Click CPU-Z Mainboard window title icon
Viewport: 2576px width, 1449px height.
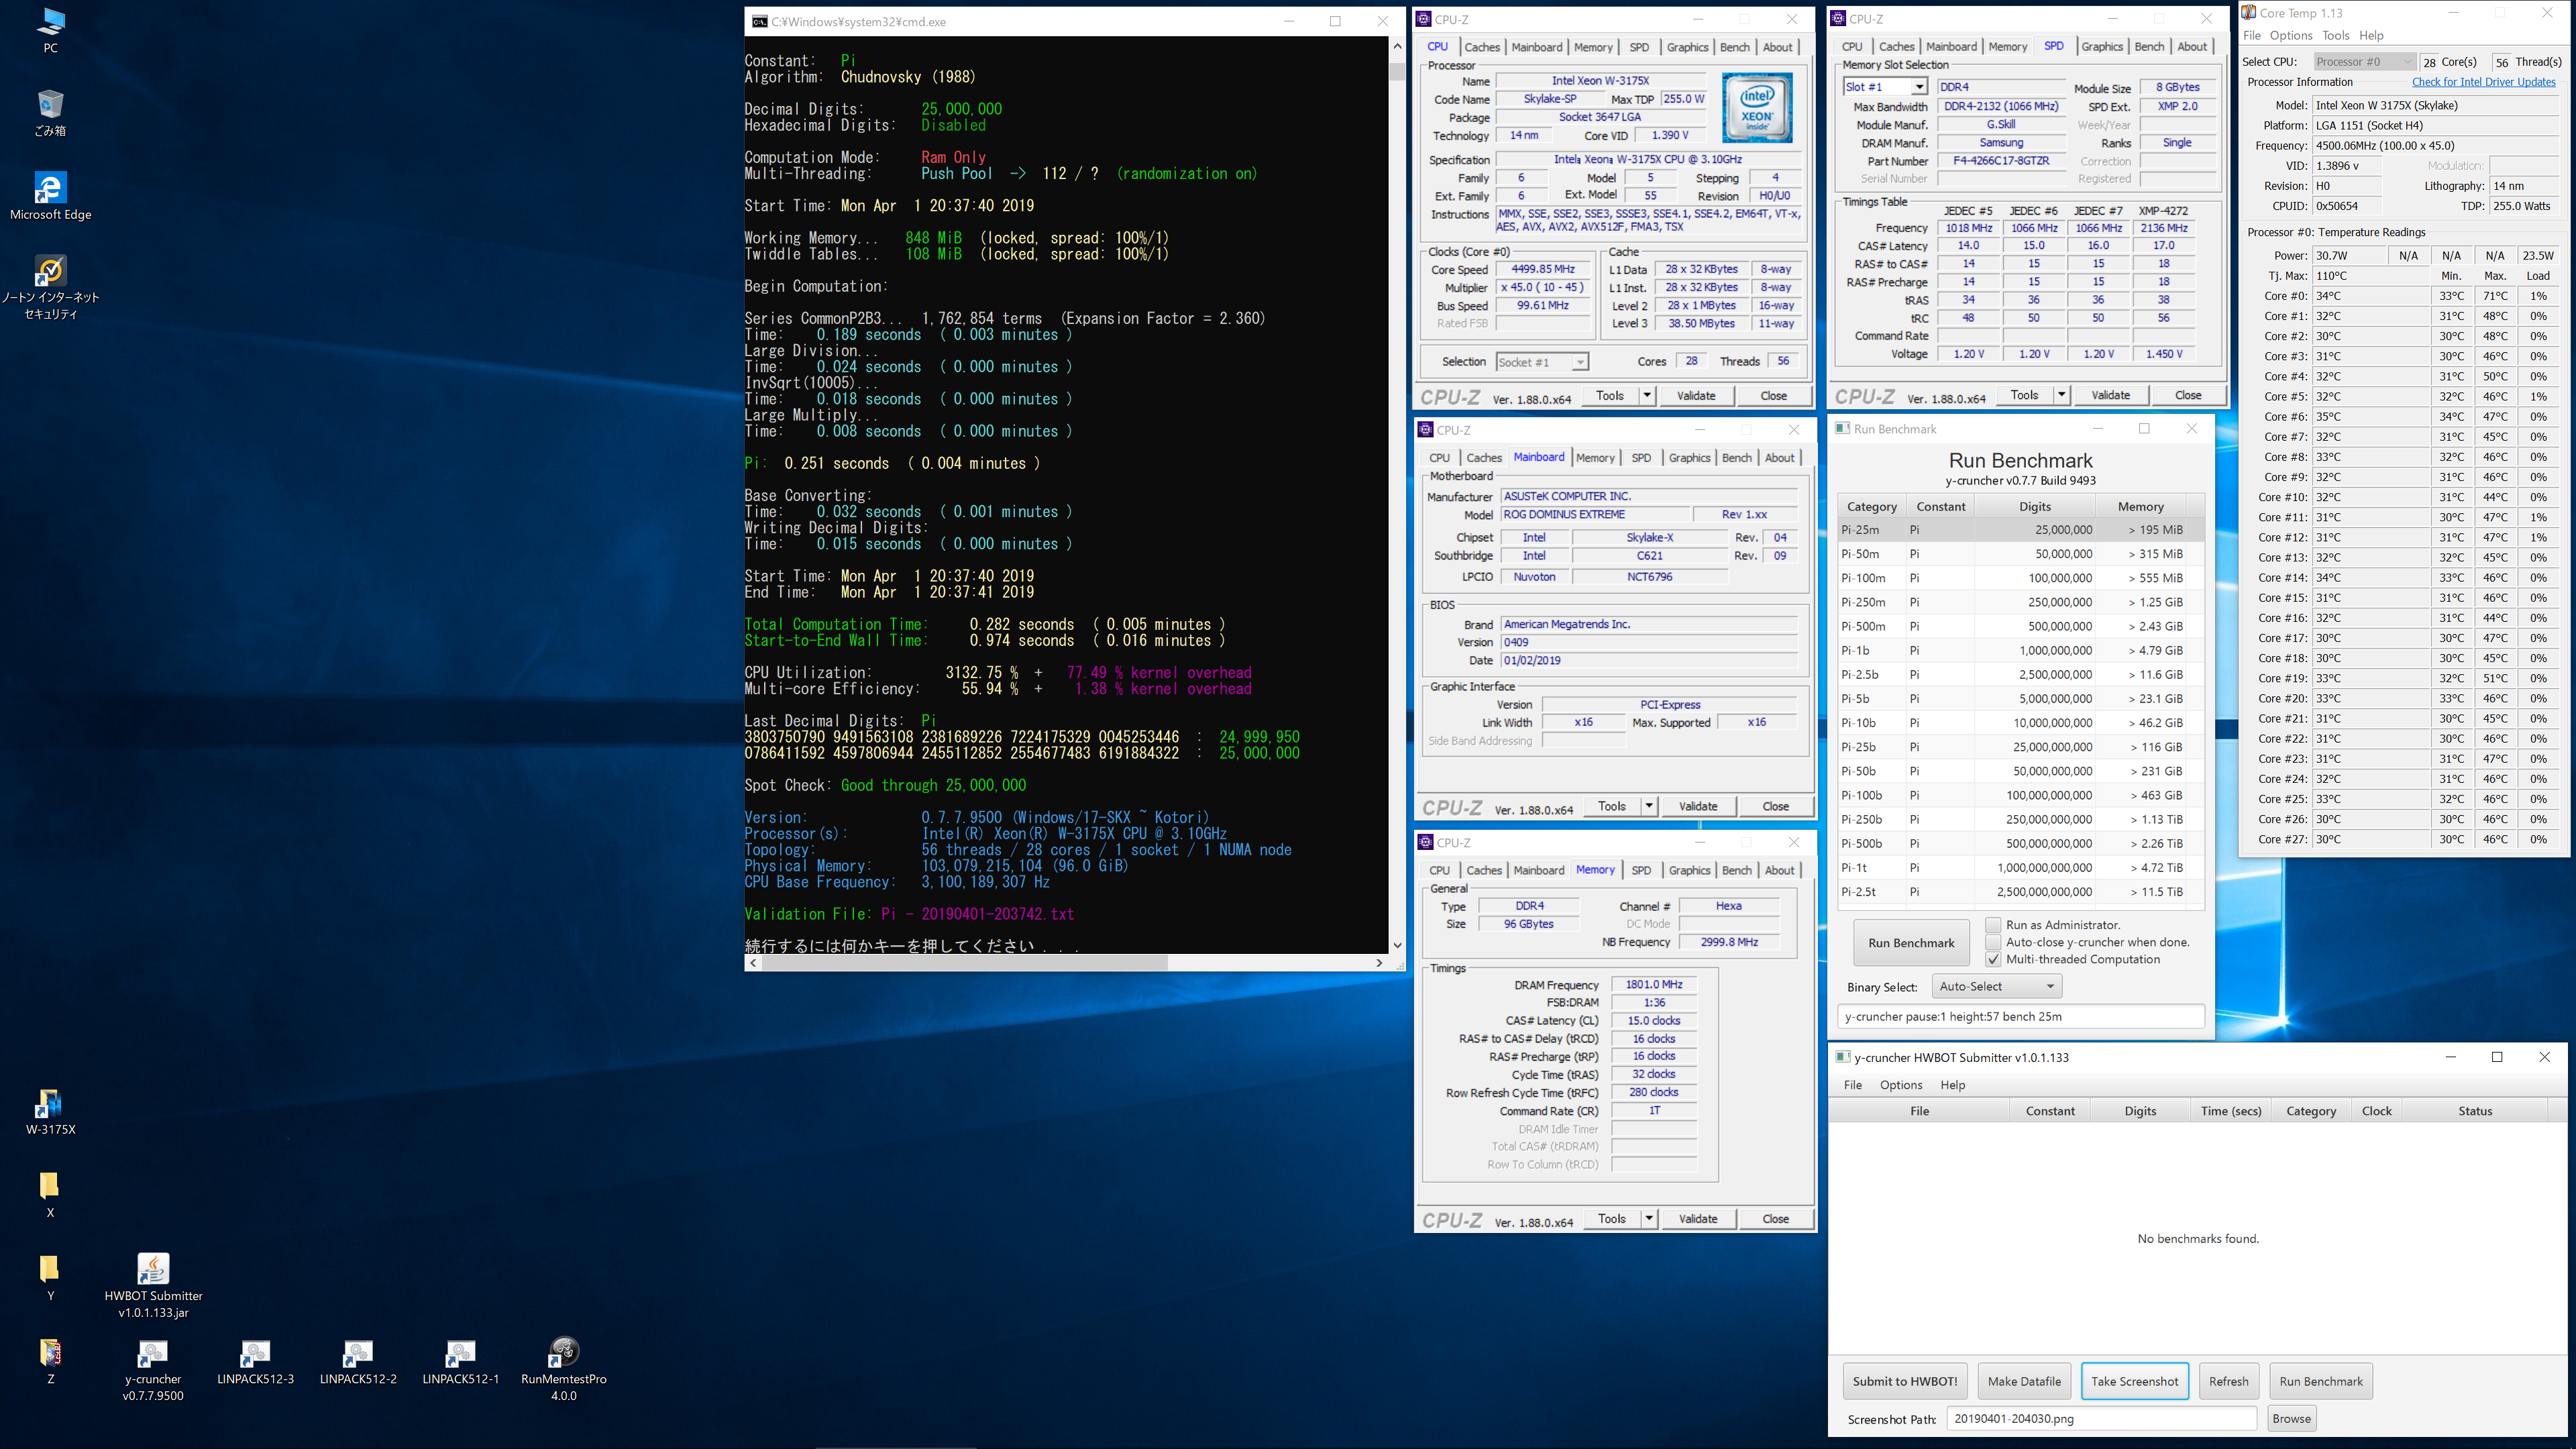(x=1426, y=430)
